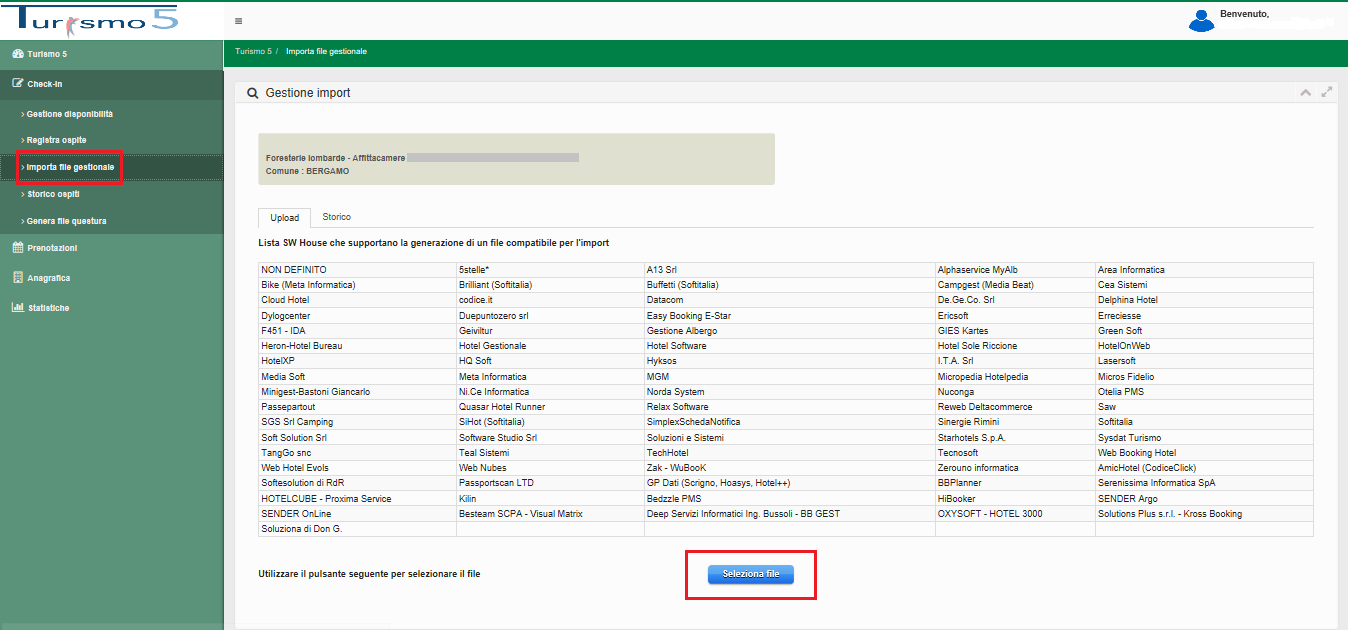Viewport: 1348px width, 630px height.
Task: Click Bike (Meta Informatica) cell
Action: (357, 285)
